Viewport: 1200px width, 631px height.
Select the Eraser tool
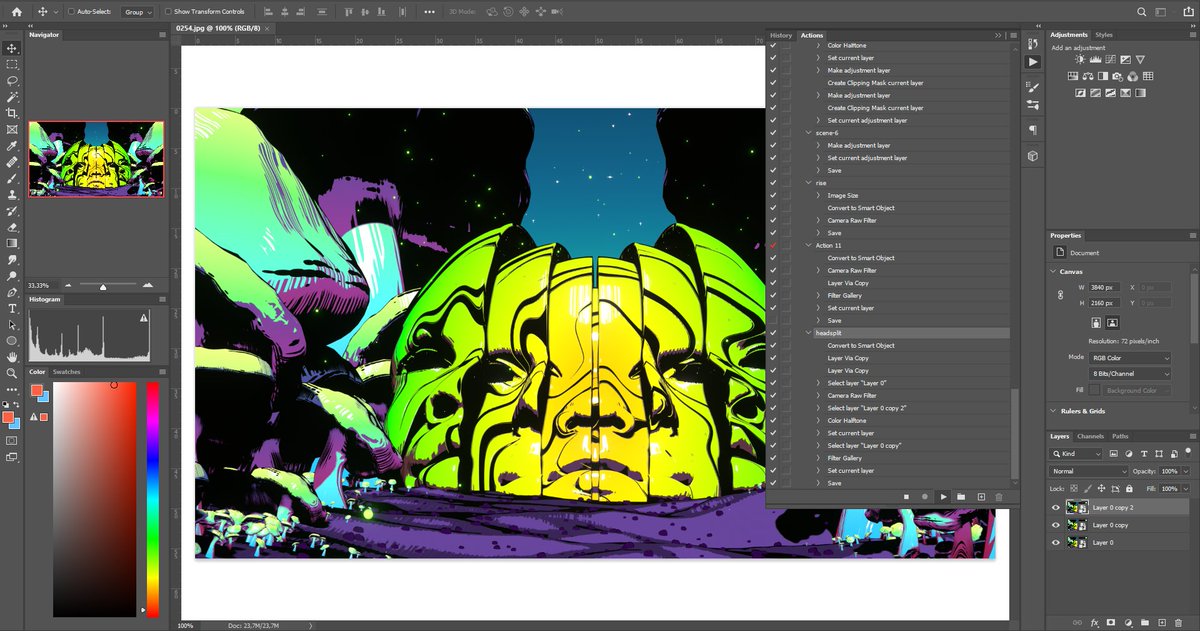[x=12, y=227]
